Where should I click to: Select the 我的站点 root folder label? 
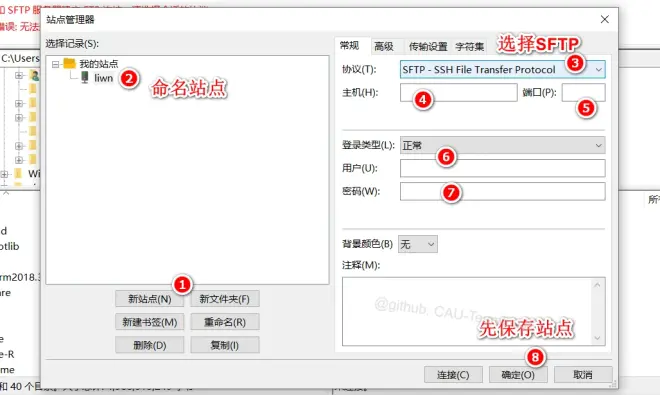coord(99,64)
